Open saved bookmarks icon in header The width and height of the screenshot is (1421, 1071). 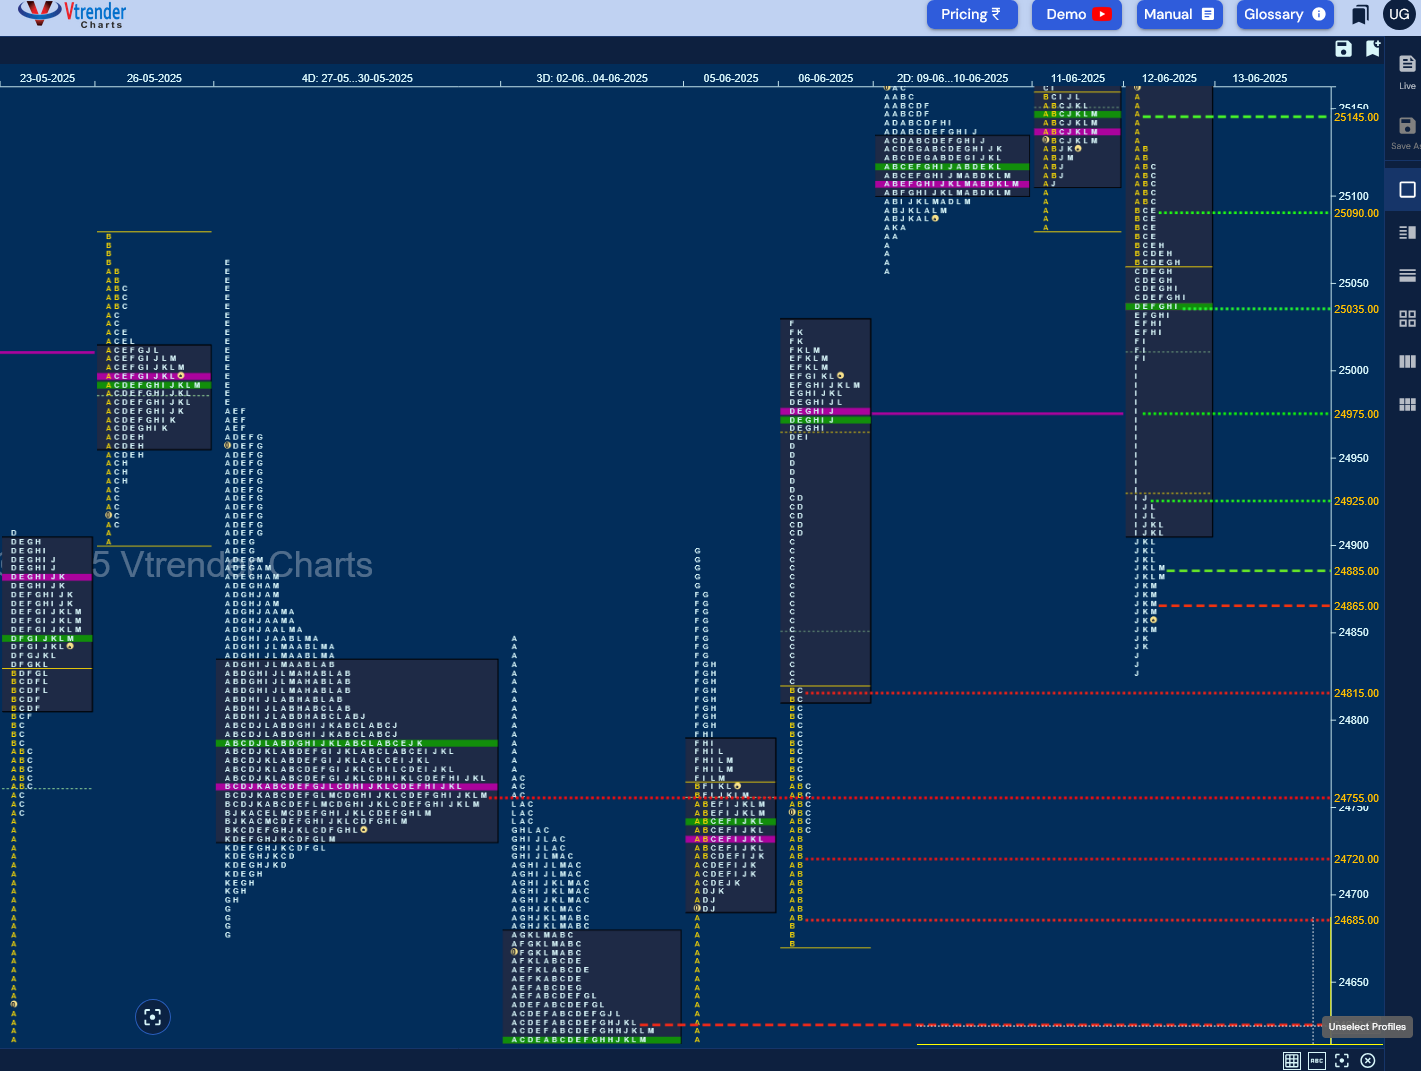[x=1360, y=14]
